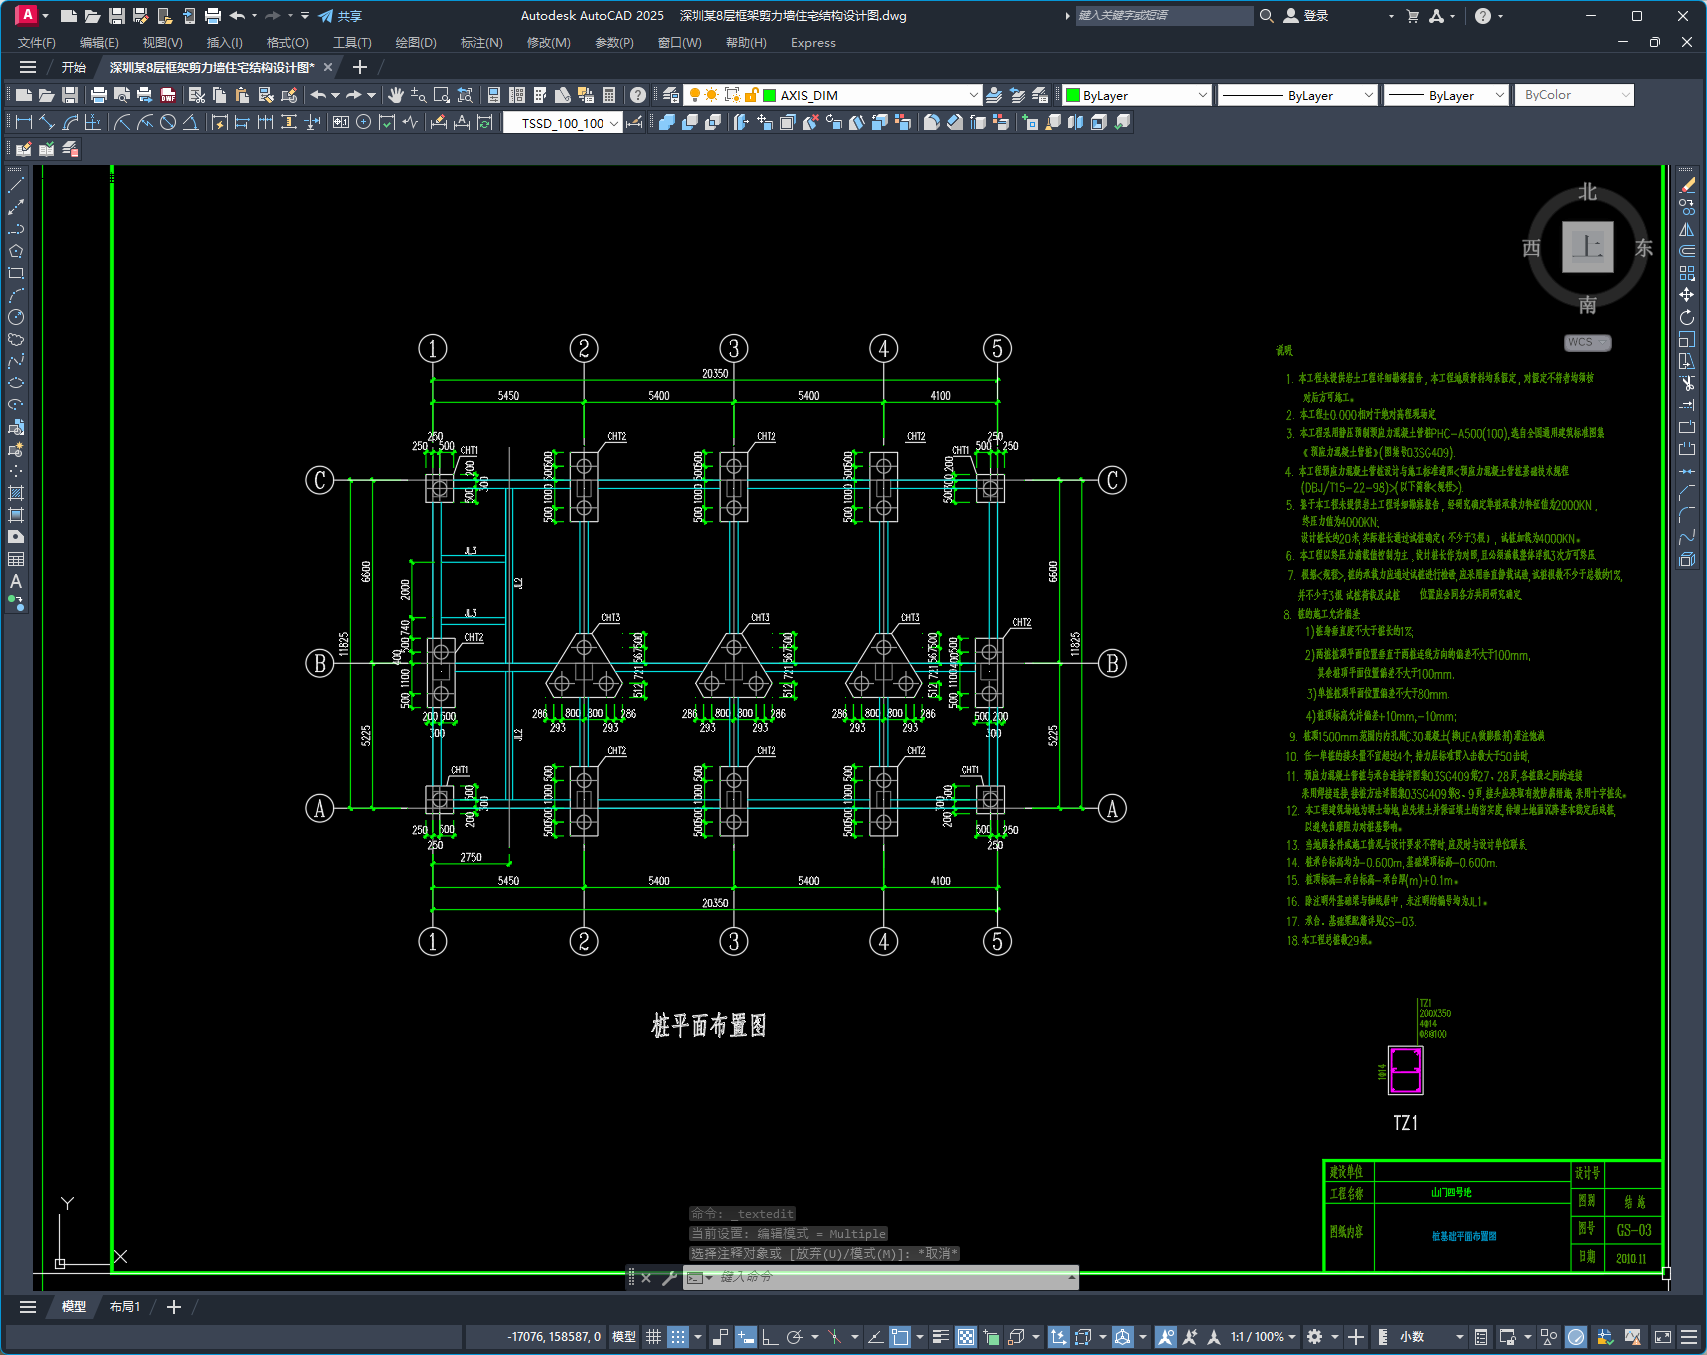Image resolution: width=1707 pixels, height=1355 pixels.
Task: Click the Undo arrow in the standard toolbar
Action: click(x=318, y=95)
